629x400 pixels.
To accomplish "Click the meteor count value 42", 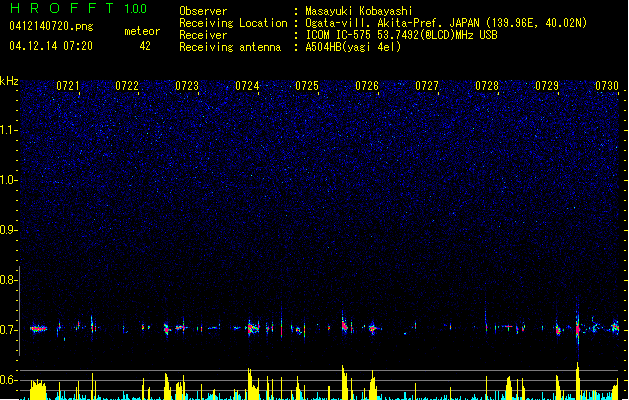I will (145, 46).
